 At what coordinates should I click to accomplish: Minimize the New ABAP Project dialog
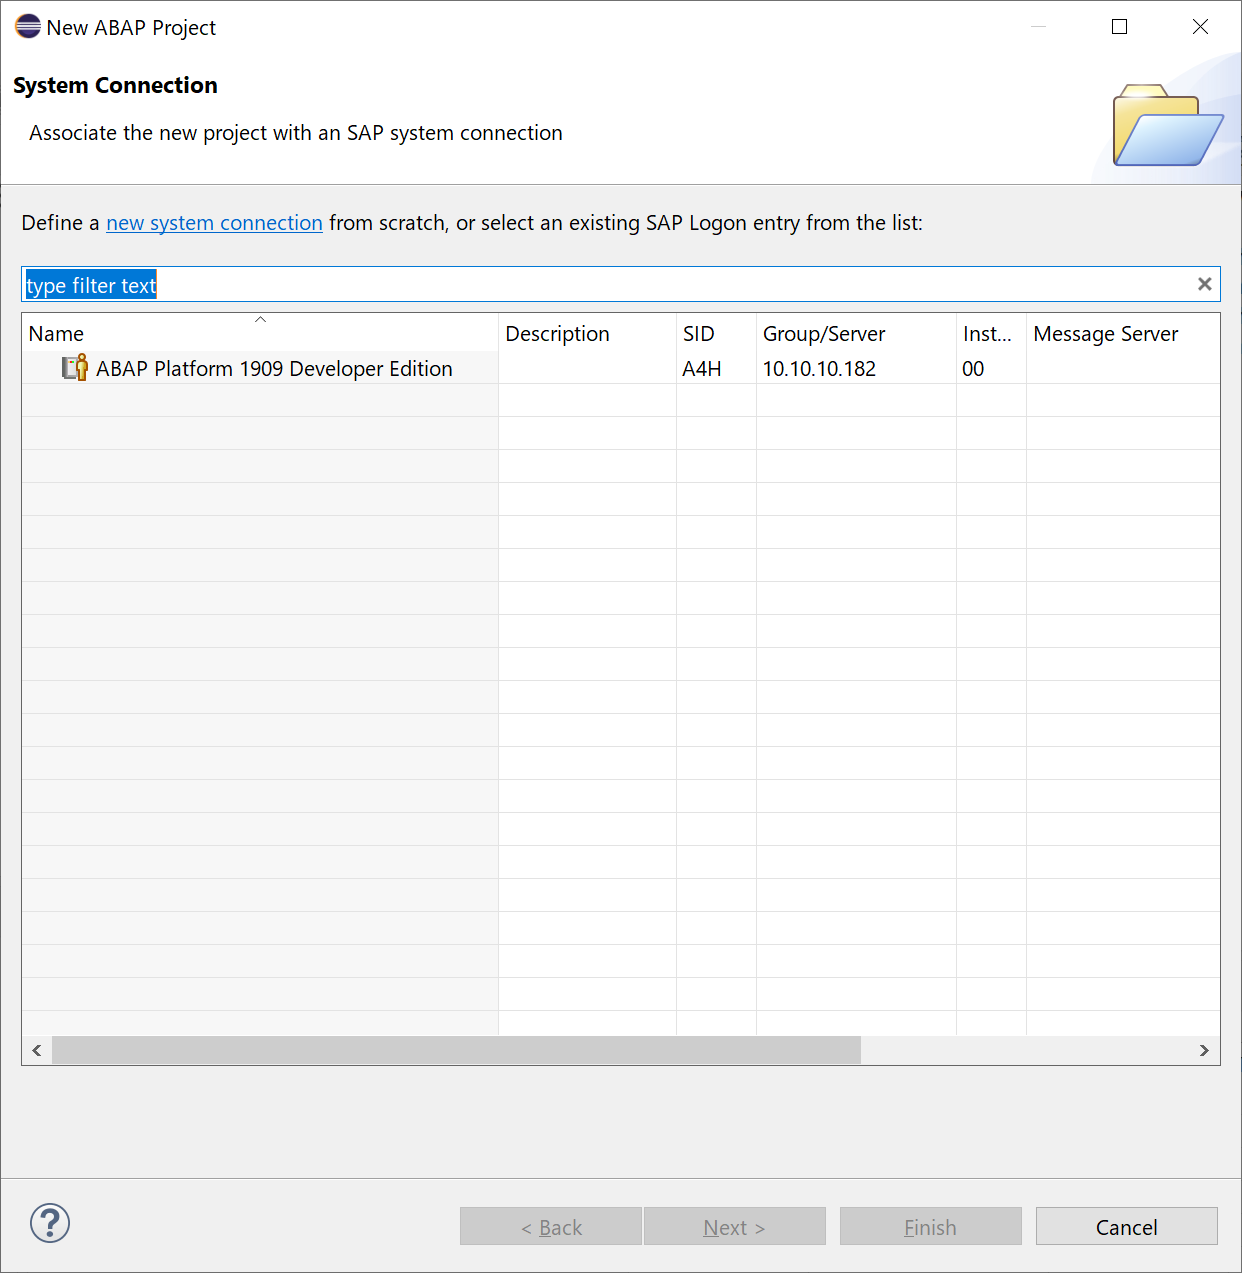point(1039,27)
